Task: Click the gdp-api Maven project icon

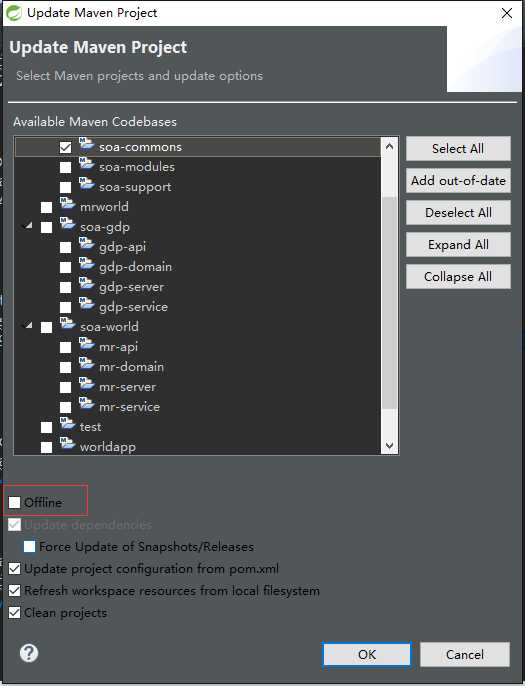Action: (87, 245)
